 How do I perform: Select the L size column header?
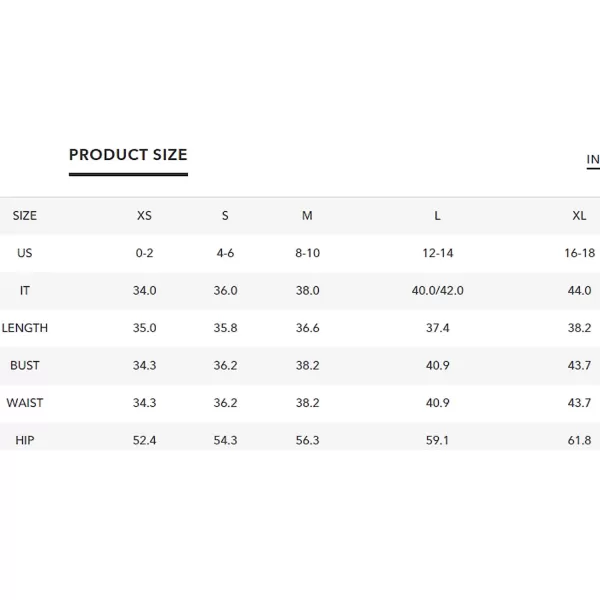[x=437, y=216]
